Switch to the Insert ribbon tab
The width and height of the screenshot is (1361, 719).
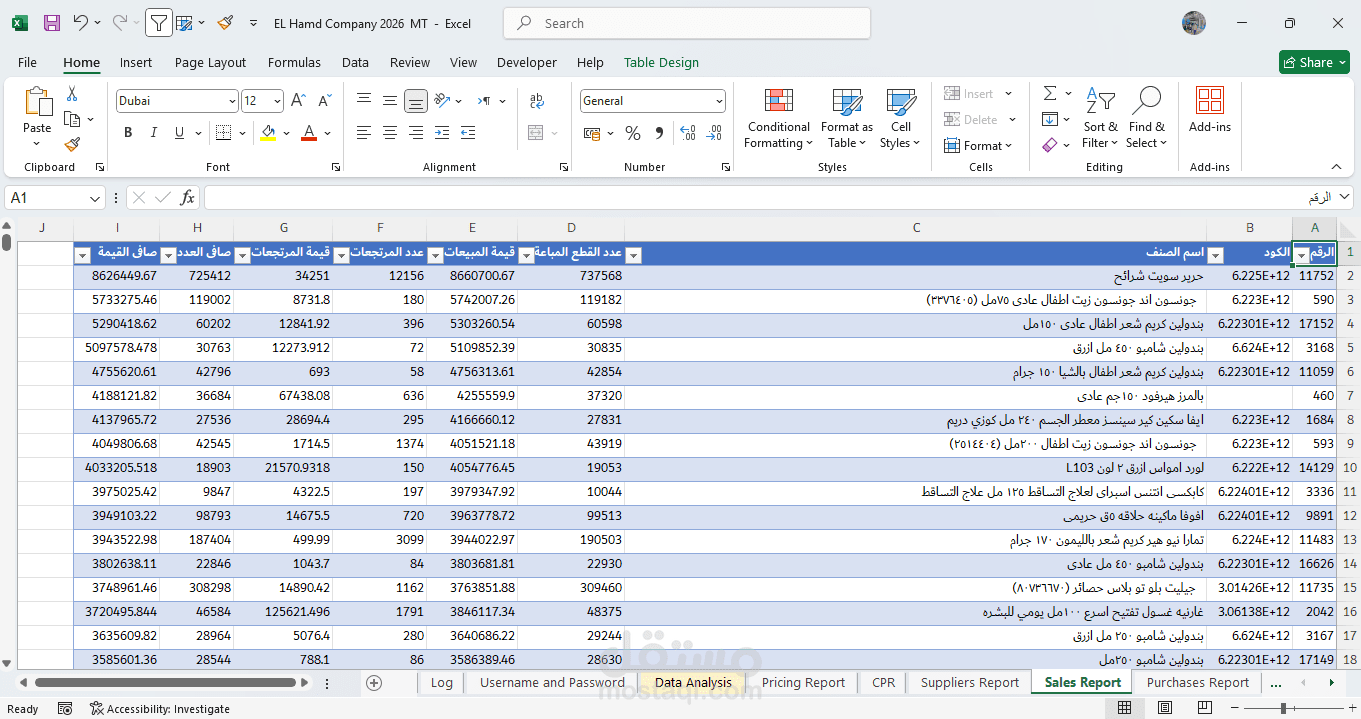point(136,62)
